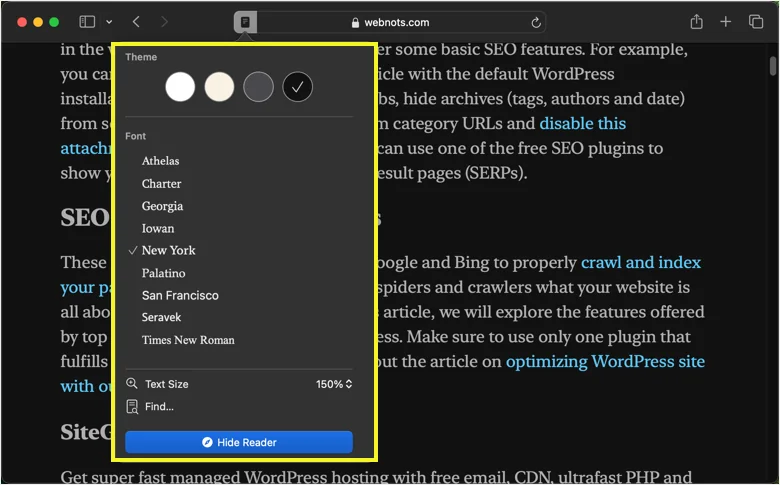Go back with the back arrow

[x=136, y=22]
